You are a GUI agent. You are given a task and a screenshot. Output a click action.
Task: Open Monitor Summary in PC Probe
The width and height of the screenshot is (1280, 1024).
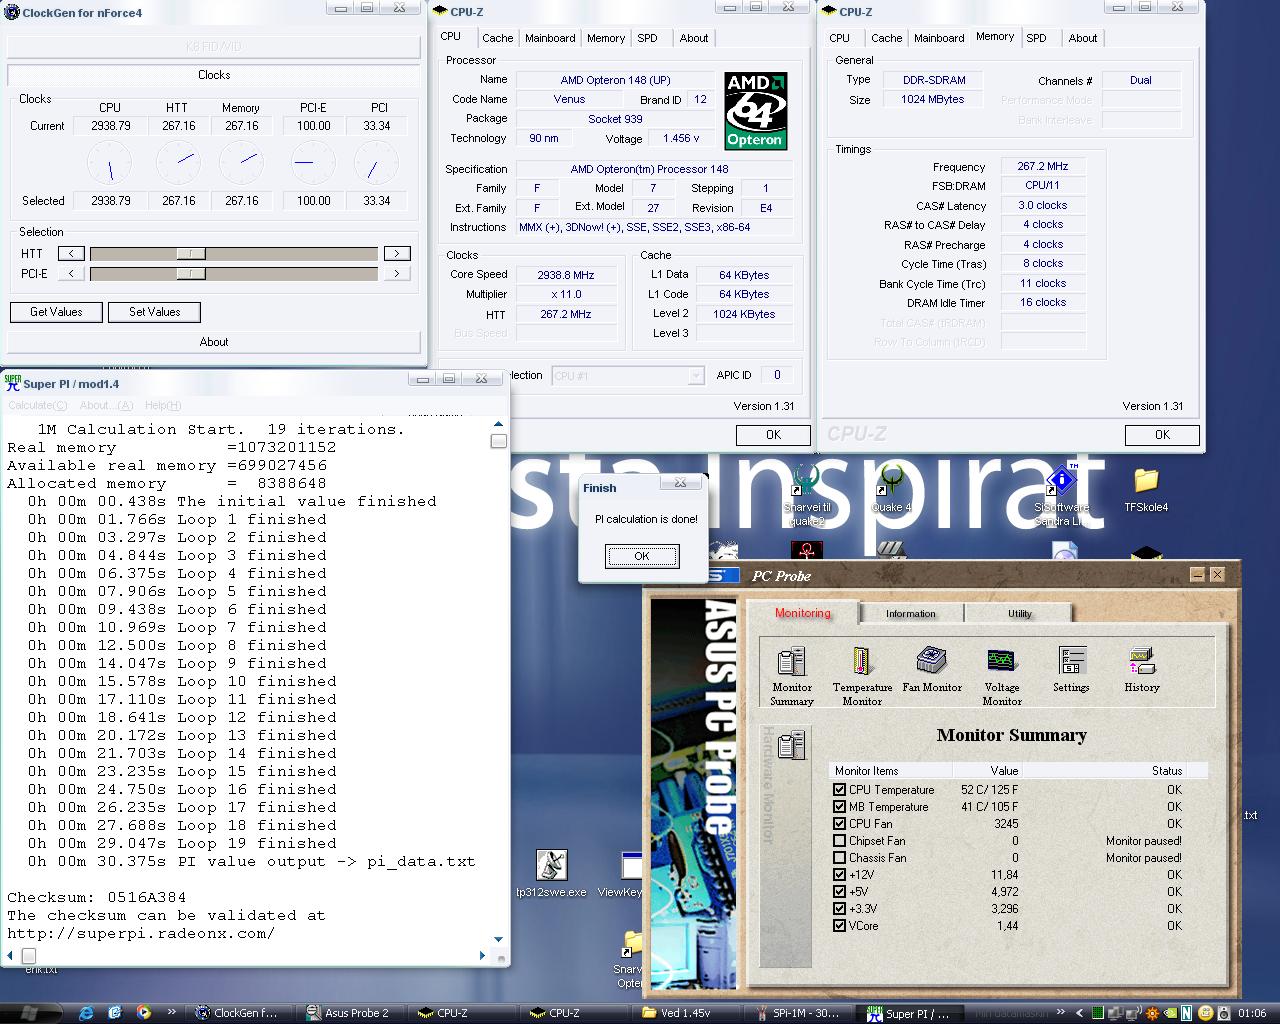coord(791,675)
